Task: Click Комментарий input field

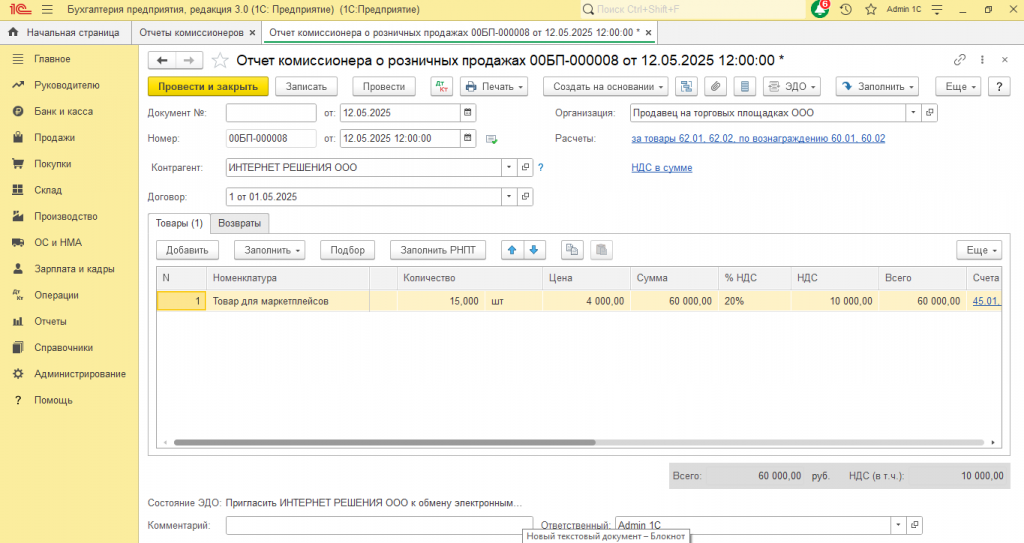Action: [x=379, y=525]
